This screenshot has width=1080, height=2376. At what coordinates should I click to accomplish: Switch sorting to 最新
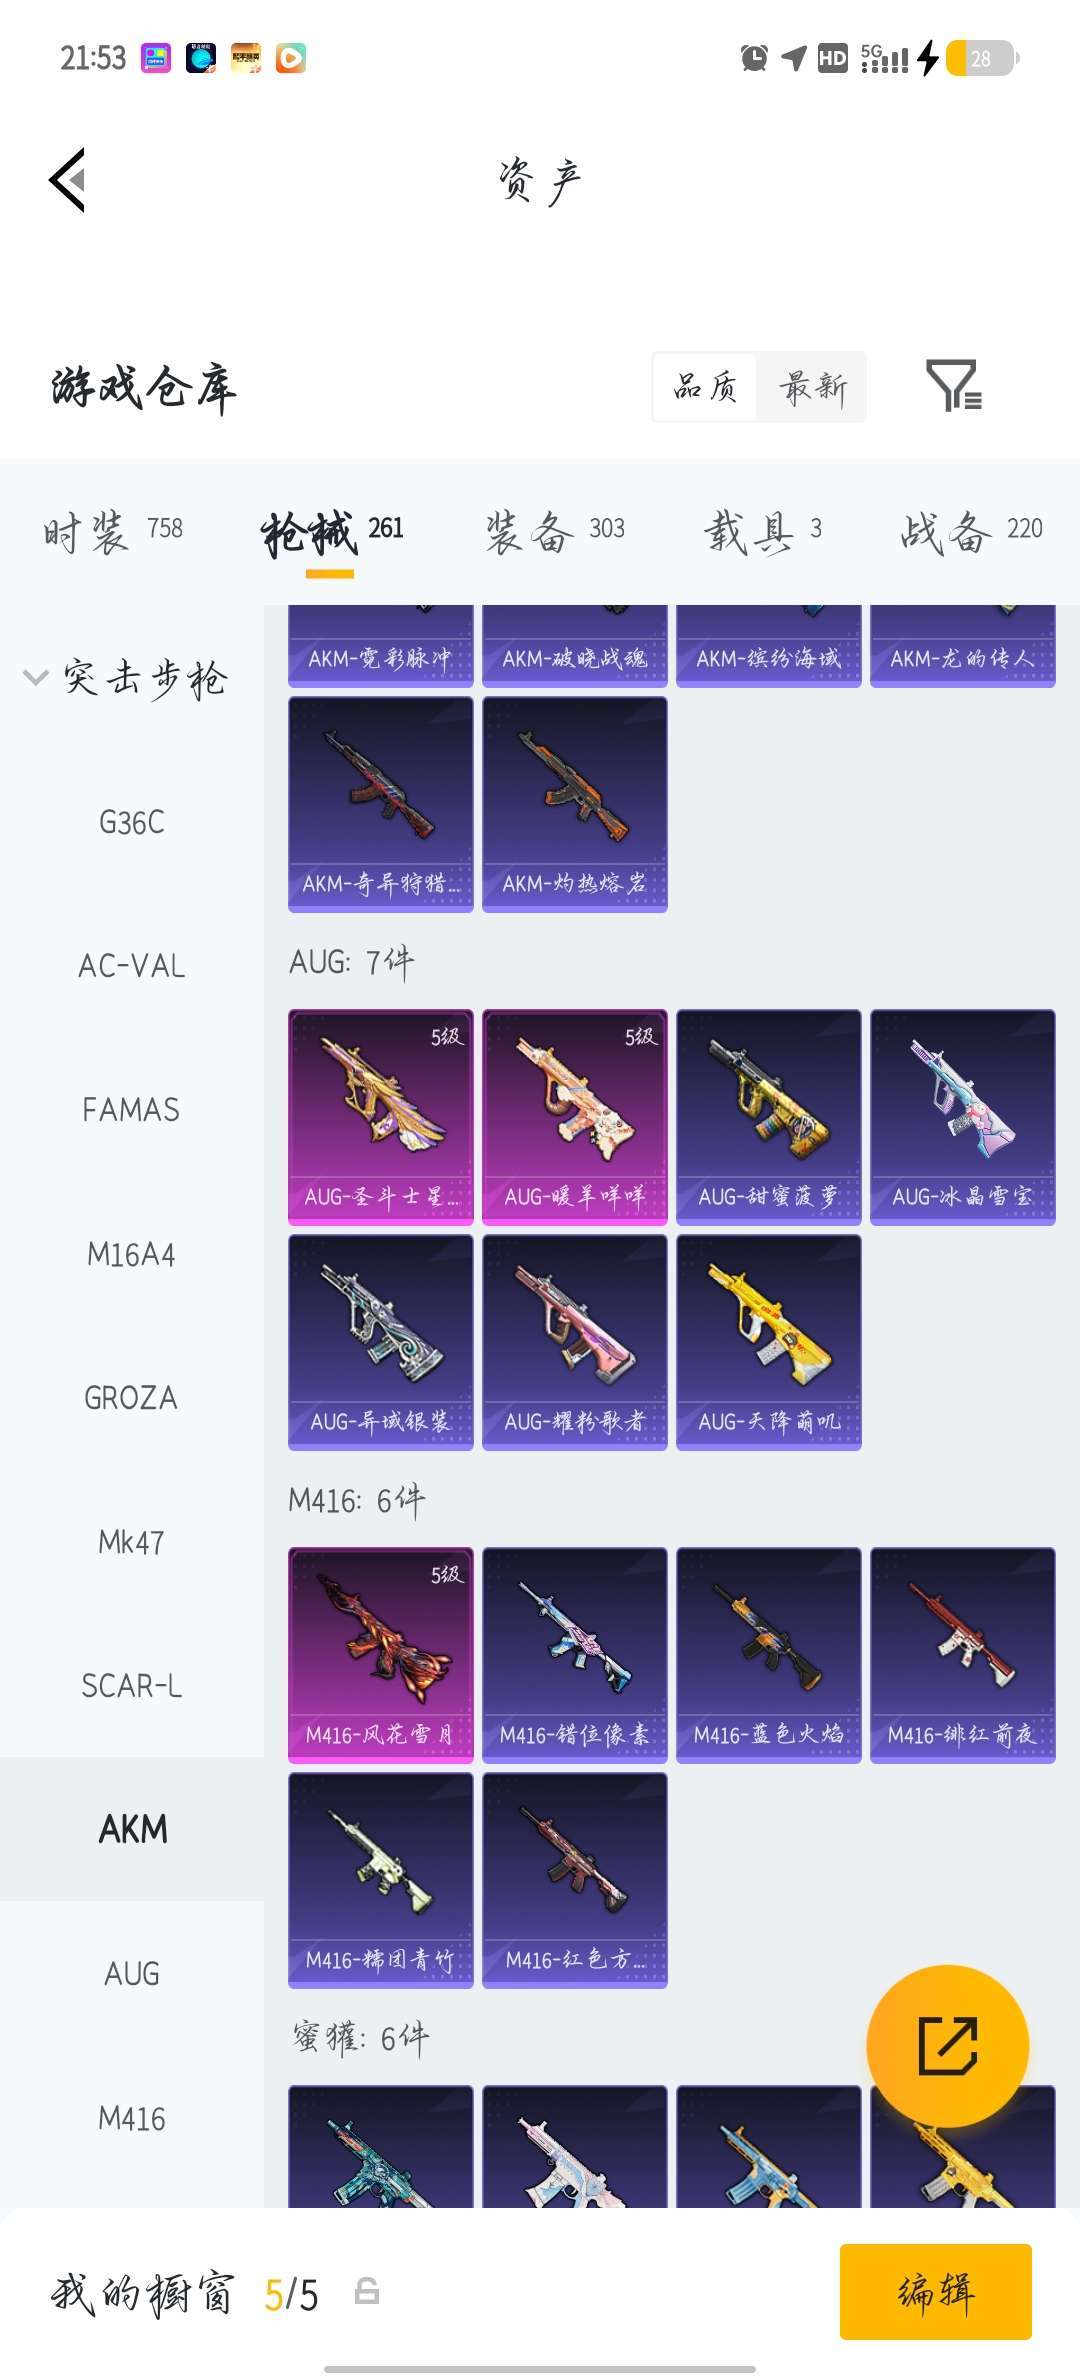812,387
